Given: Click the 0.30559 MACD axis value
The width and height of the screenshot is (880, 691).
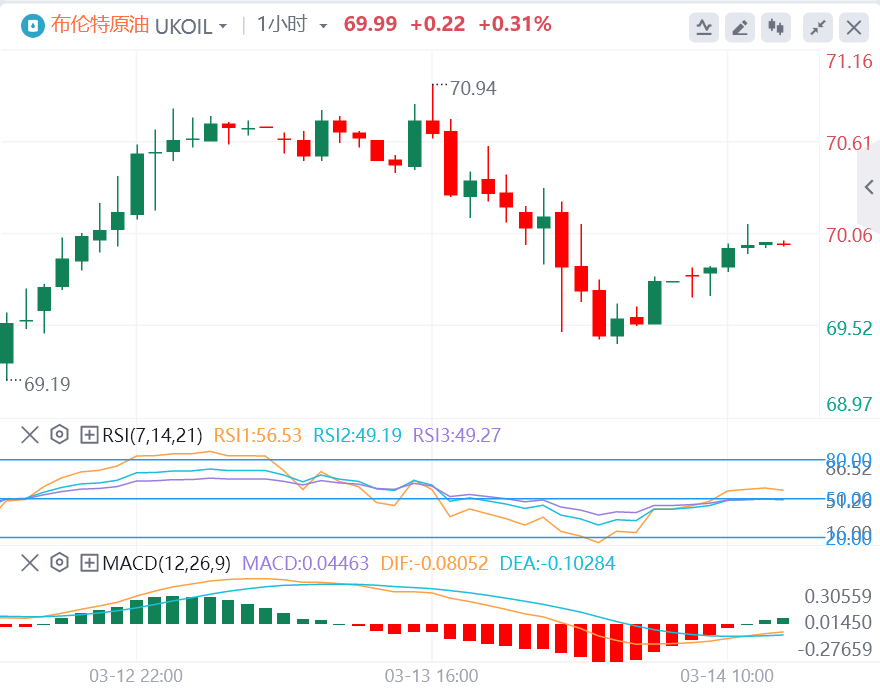Looking at the screenshot, I should (x=838, y=596).
